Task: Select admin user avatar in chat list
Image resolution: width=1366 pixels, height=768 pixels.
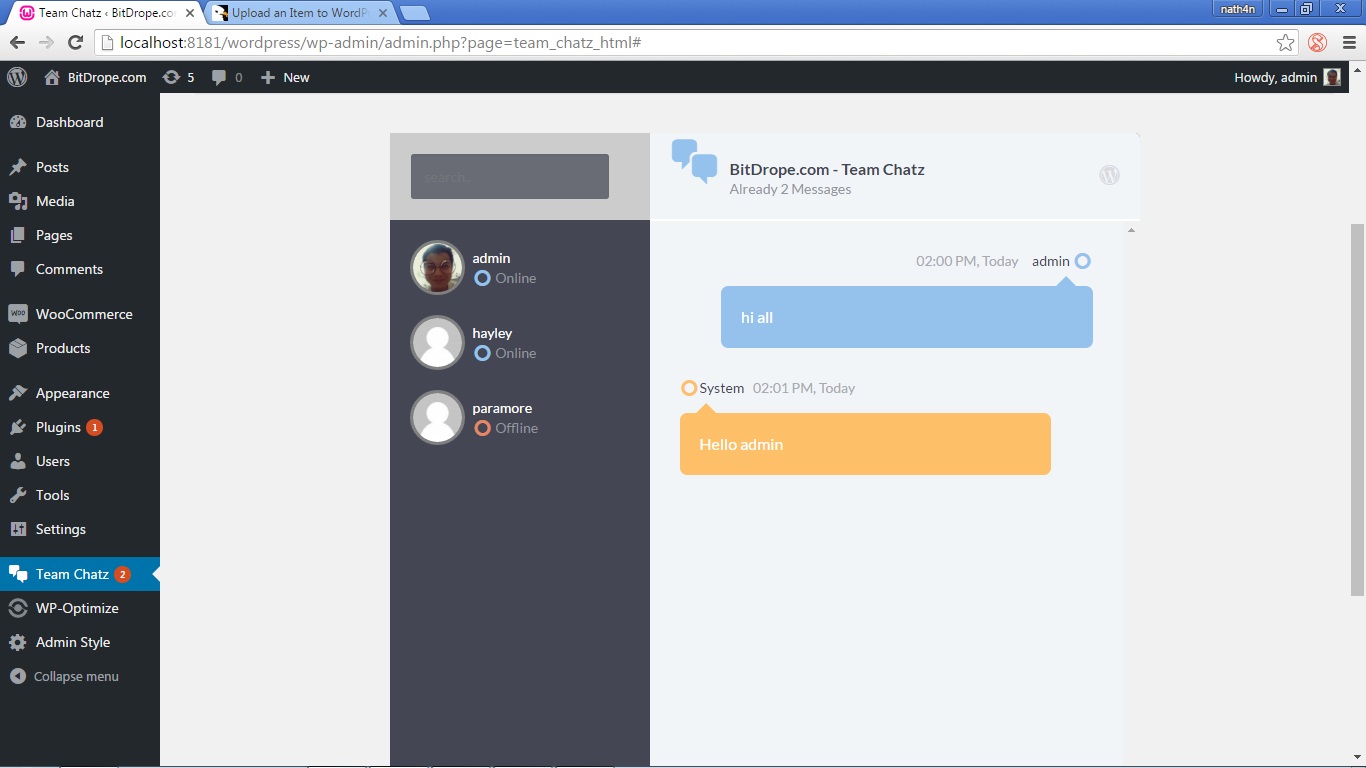Action: (x=437, y=267)
